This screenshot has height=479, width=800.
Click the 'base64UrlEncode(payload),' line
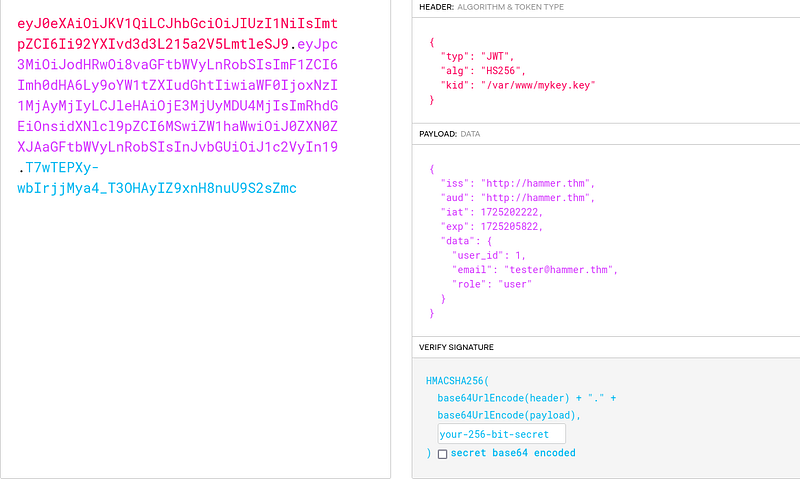click(509, 415)
